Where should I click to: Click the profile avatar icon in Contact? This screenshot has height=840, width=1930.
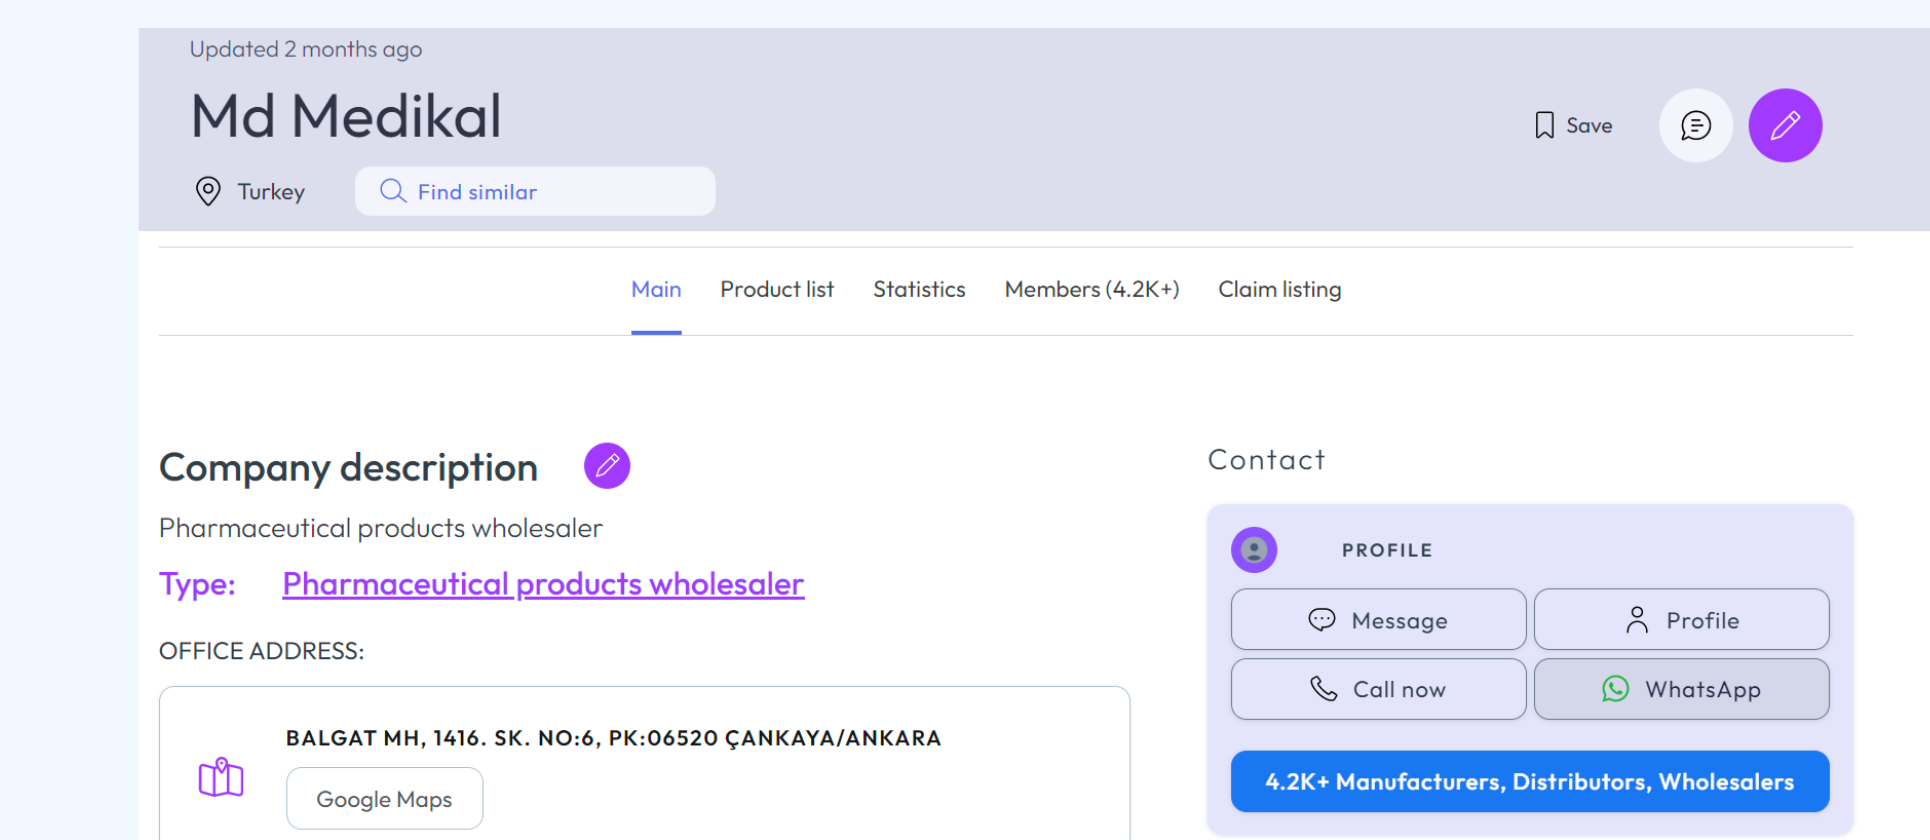1254,550
